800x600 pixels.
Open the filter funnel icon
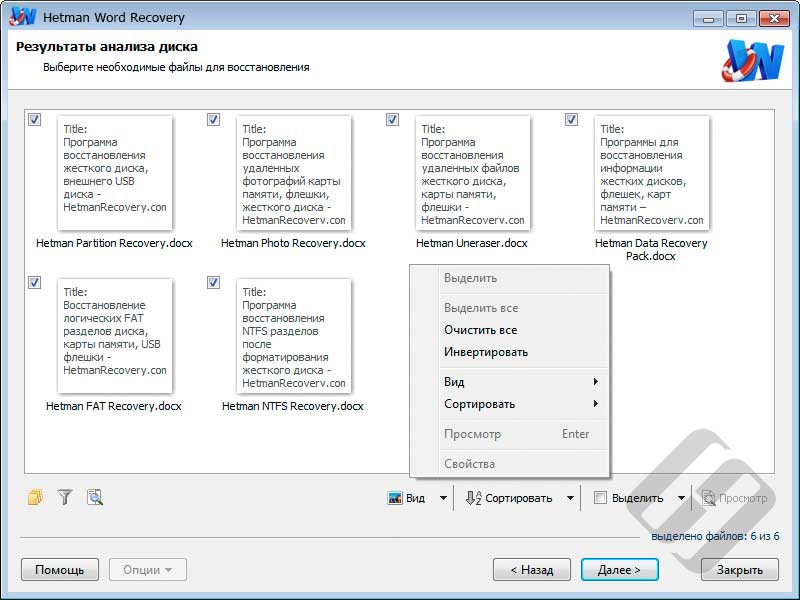(x=65, y=497)
